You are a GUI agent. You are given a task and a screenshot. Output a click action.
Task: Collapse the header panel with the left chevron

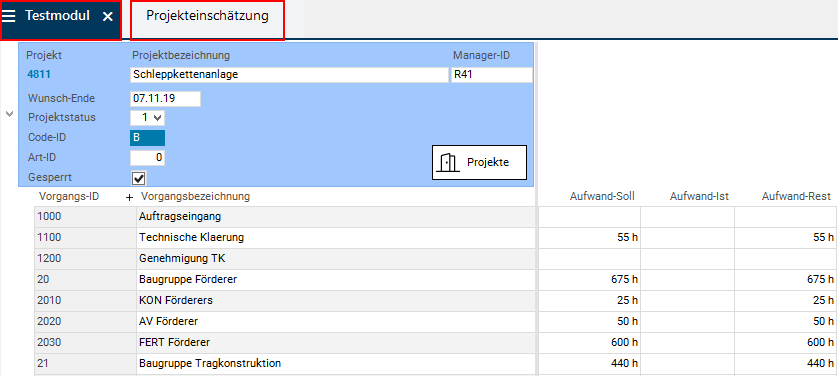click(9, 114)
